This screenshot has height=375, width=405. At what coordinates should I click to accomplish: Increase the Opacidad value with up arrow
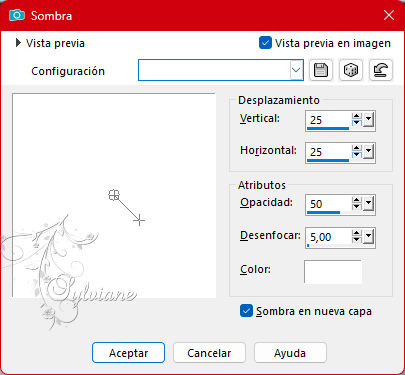[x=357, y=200]
